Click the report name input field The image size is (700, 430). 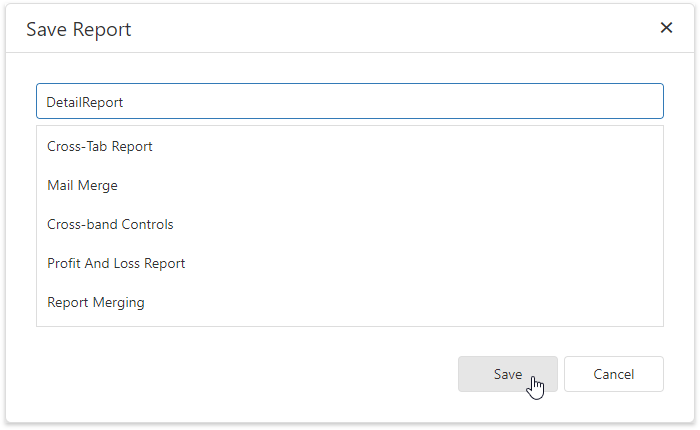pos(349,102)
